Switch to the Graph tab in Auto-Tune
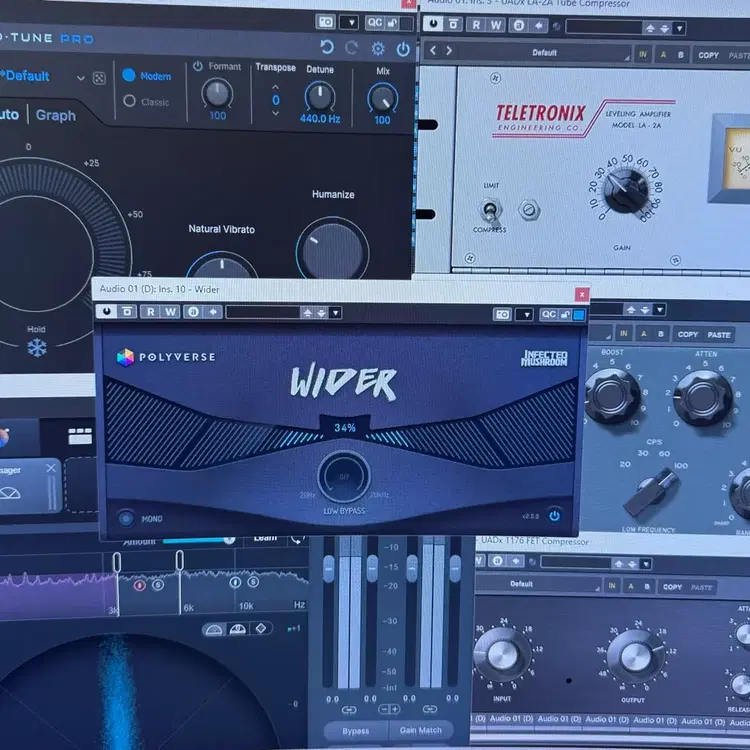 (56, 115)
